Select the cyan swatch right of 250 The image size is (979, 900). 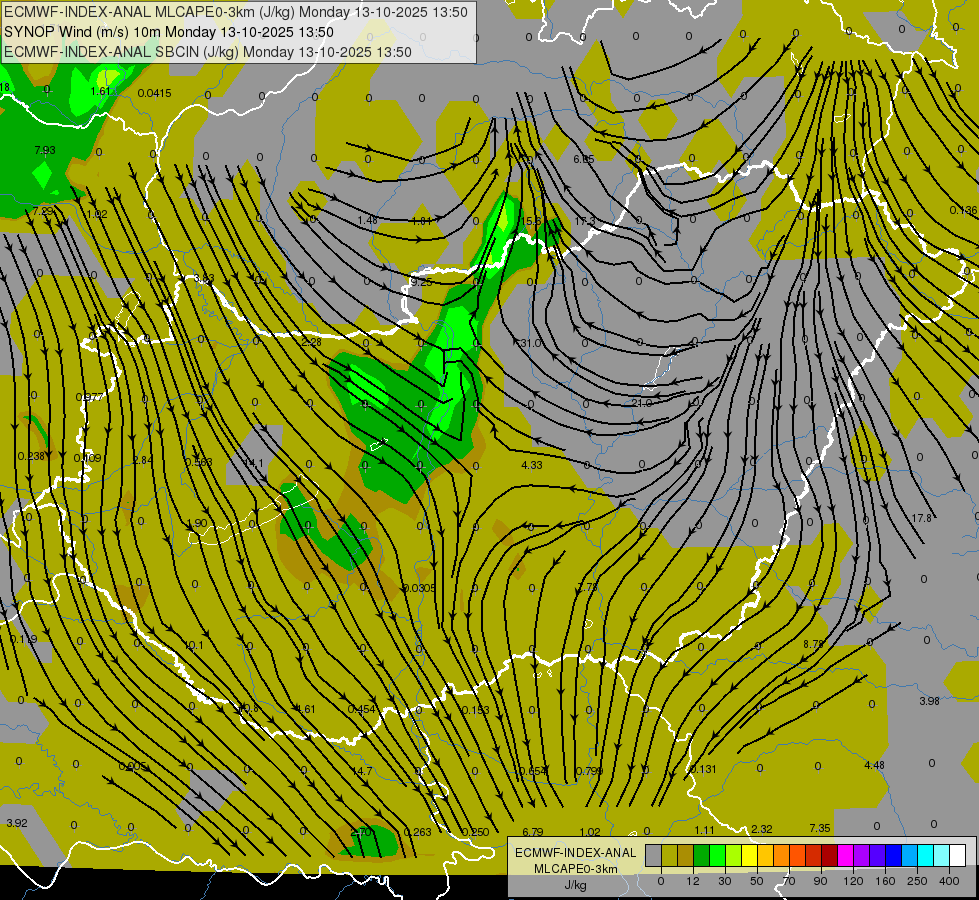pos(925,856)
